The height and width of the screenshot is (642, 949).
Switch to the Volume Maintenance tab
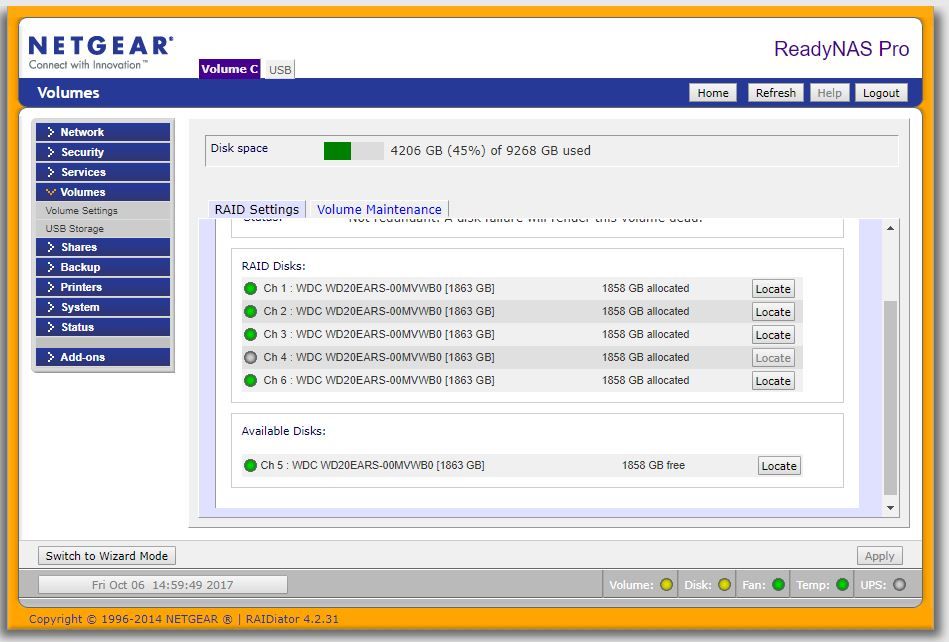tap(379, 210)
